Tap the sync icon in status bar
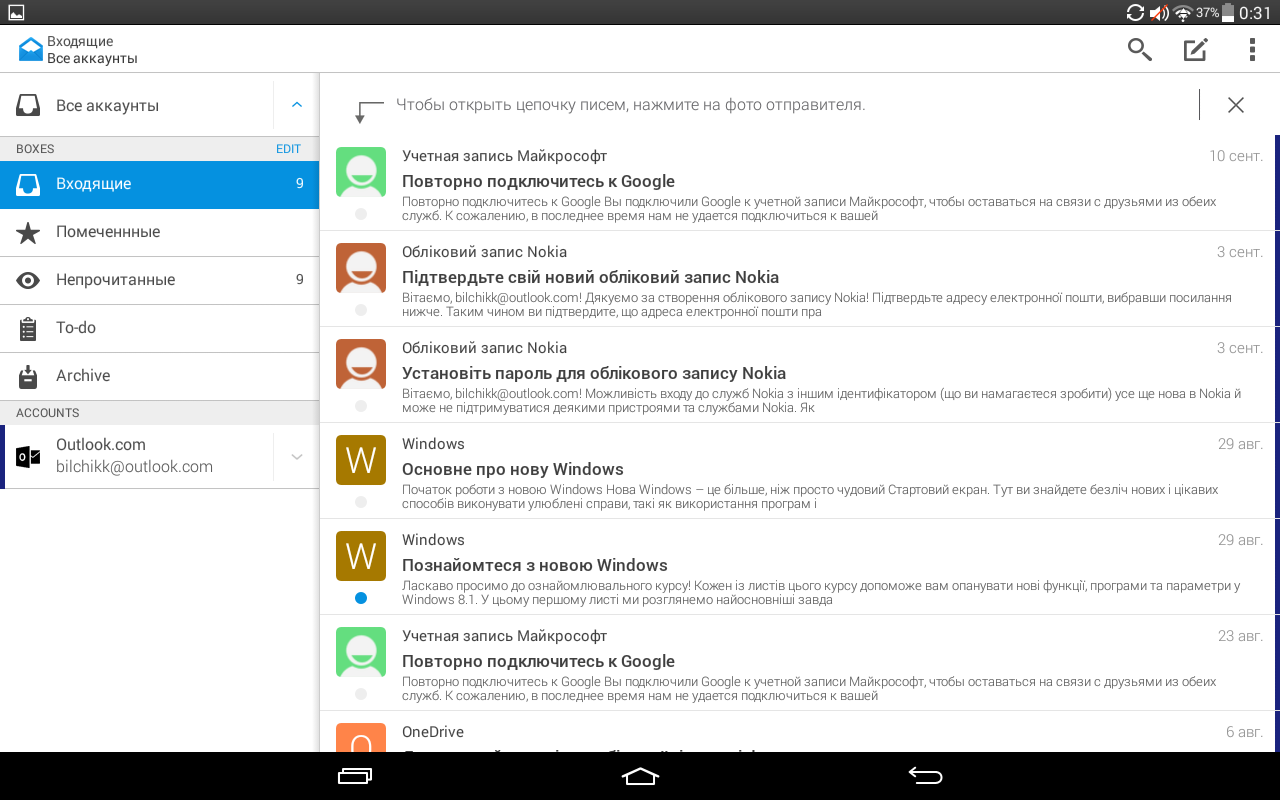Screen dimensions: 1280x800 pos(1135,13)
